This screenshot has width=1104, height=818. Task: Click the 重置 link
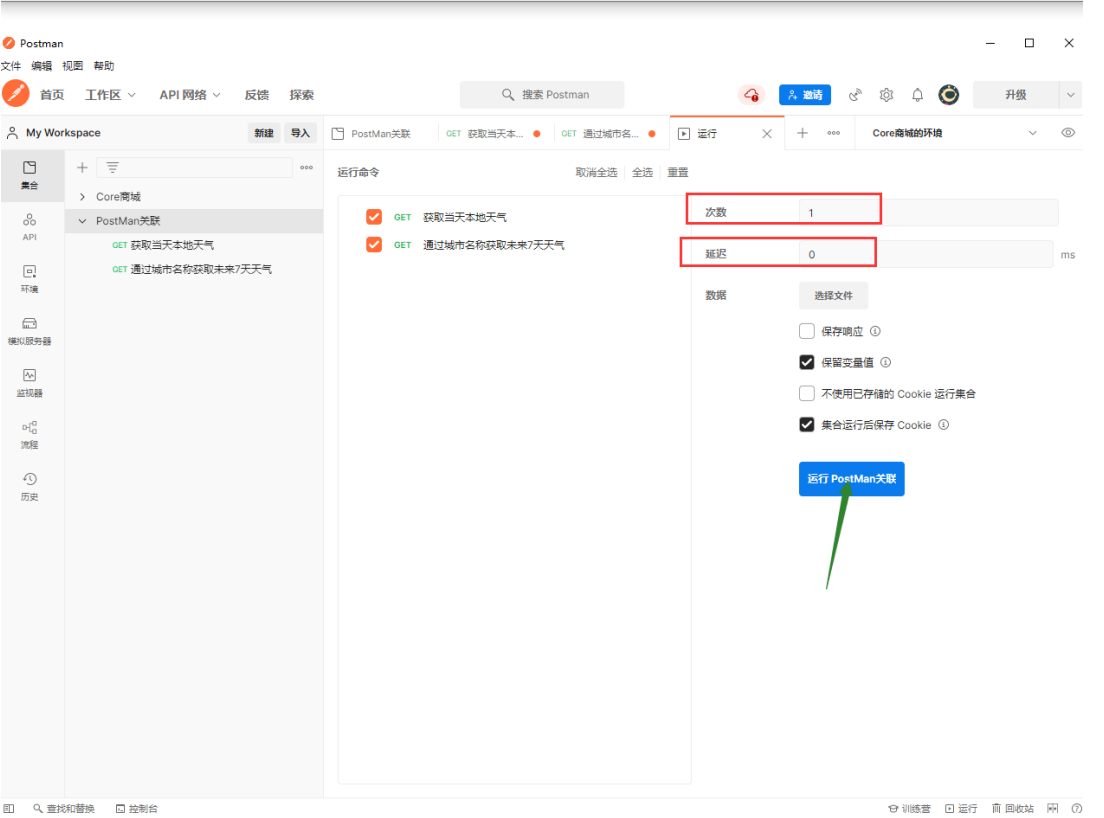click(x=677, y=172)
